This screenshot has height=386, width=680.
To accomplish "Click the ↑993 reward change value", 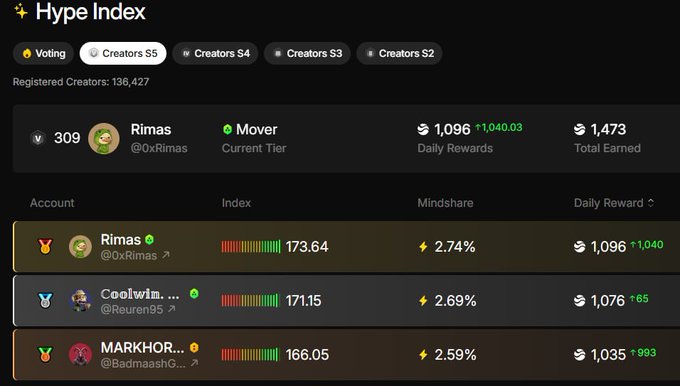I will [643, 353].
